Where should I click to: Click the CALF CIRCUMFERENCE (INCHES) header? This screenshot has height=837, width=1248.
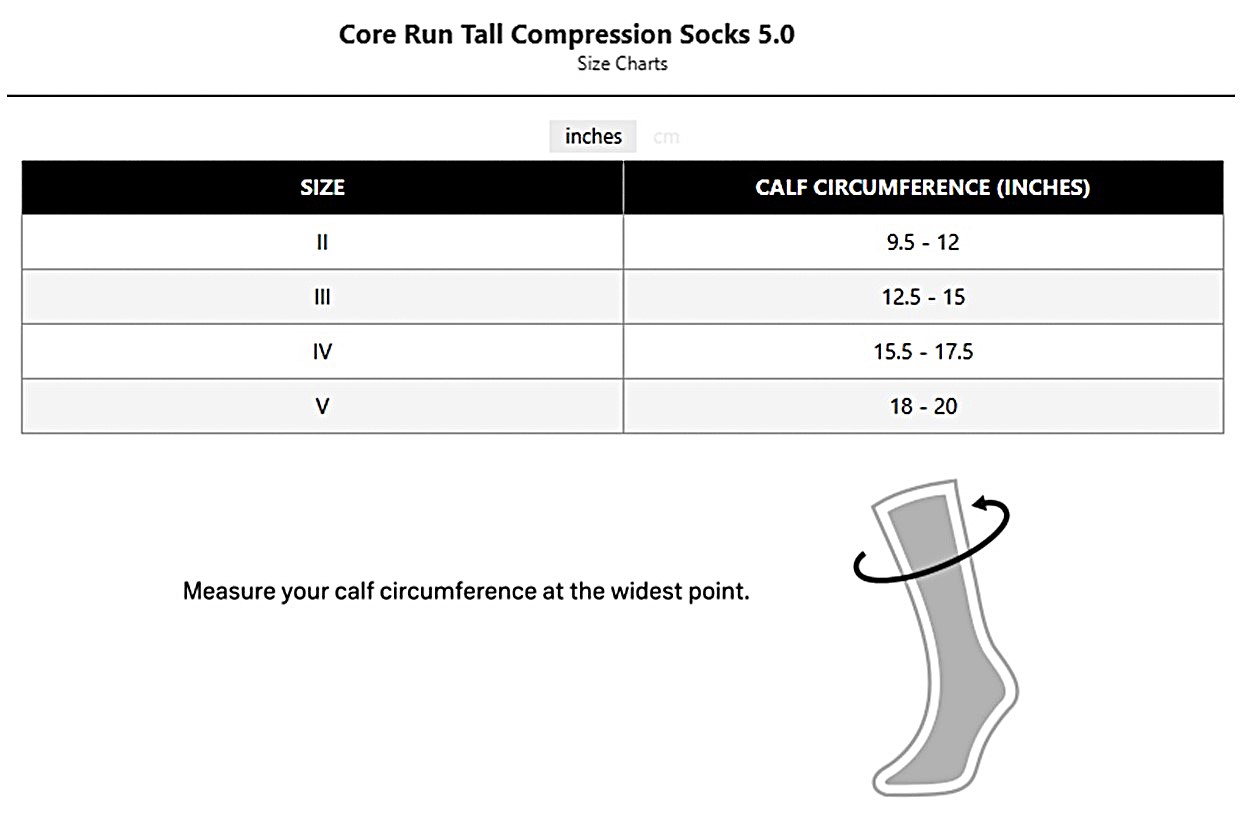(x=922, y=188)
